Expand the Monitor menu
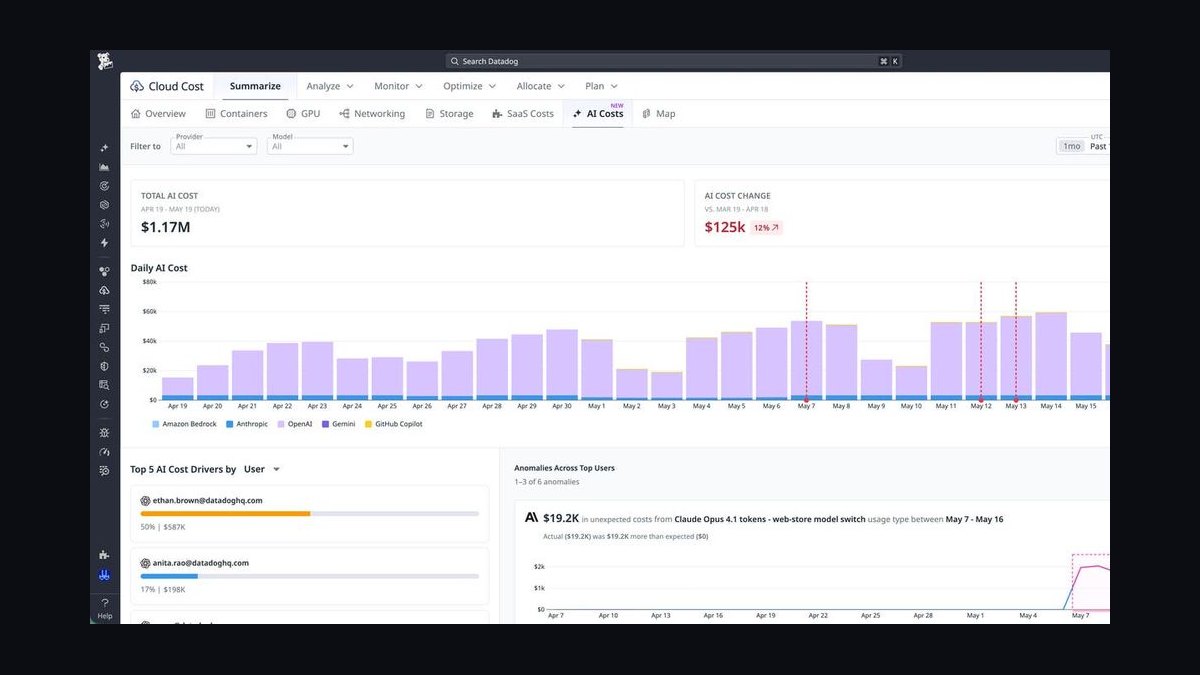The image size is (1200, 675). click(x=398, y=86)
